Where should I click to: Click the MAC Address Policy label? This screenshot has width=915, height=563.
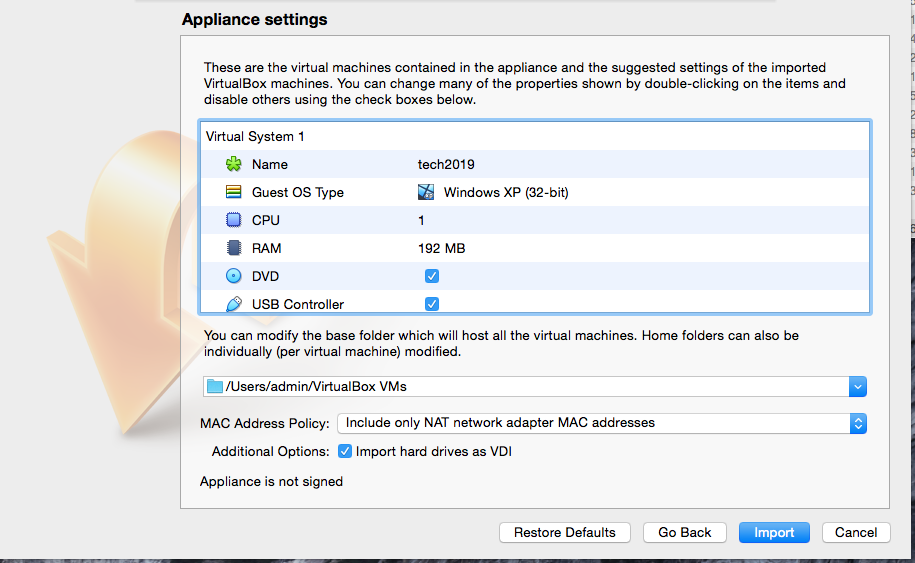coord(264,424)
